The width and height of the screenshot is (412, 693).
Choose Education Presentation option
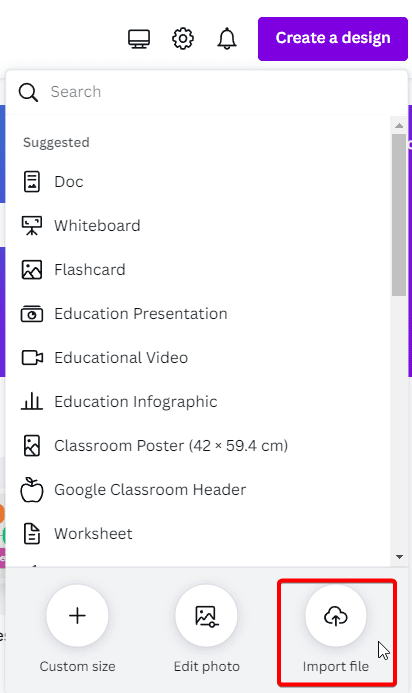141,314
